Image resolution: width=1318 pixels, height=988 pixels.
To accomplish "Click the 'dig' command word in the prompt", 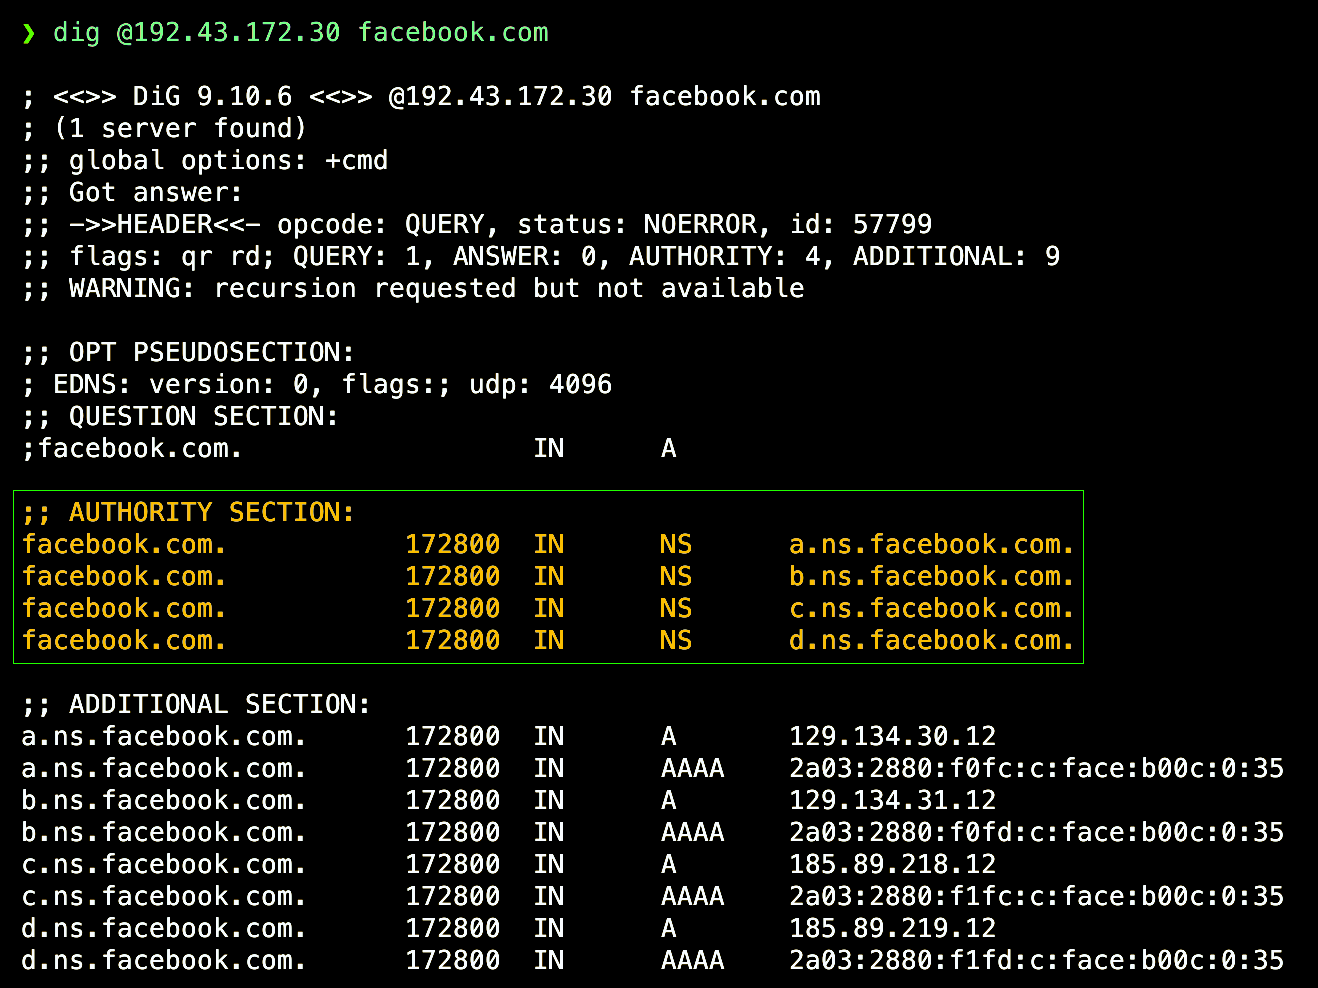I will 77,33.
